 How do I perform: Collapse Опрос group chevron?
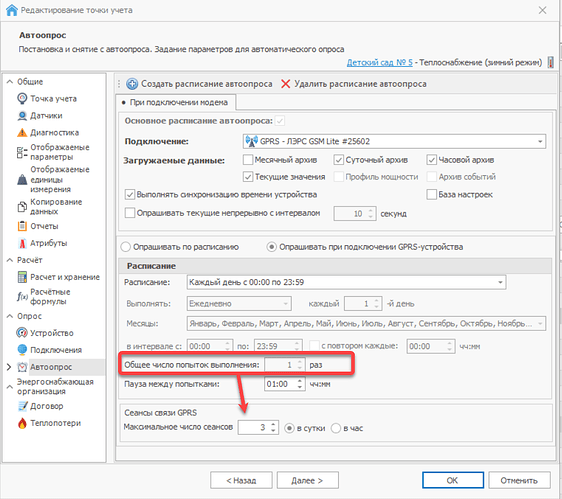(10, 316)
